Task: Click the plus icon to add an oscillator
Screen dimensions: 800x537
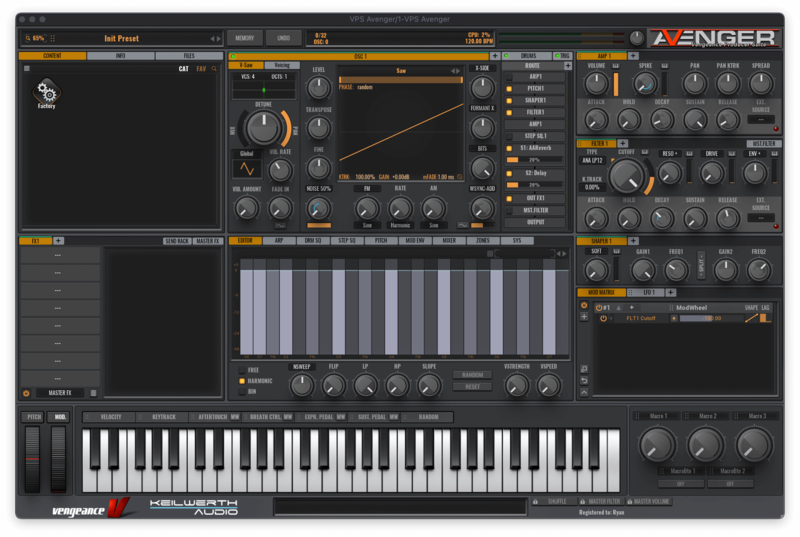Action: (496, 57)
